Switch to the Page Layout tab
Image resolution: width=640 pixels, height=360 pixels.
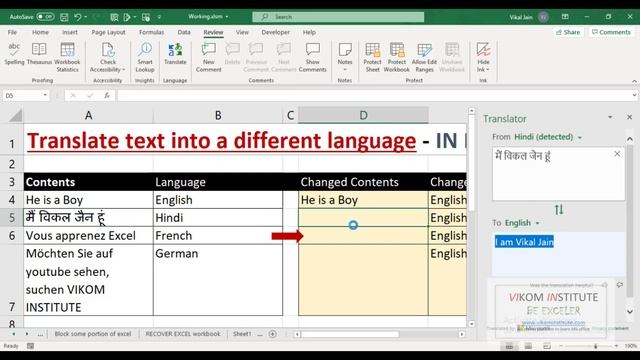click(108, 32)
